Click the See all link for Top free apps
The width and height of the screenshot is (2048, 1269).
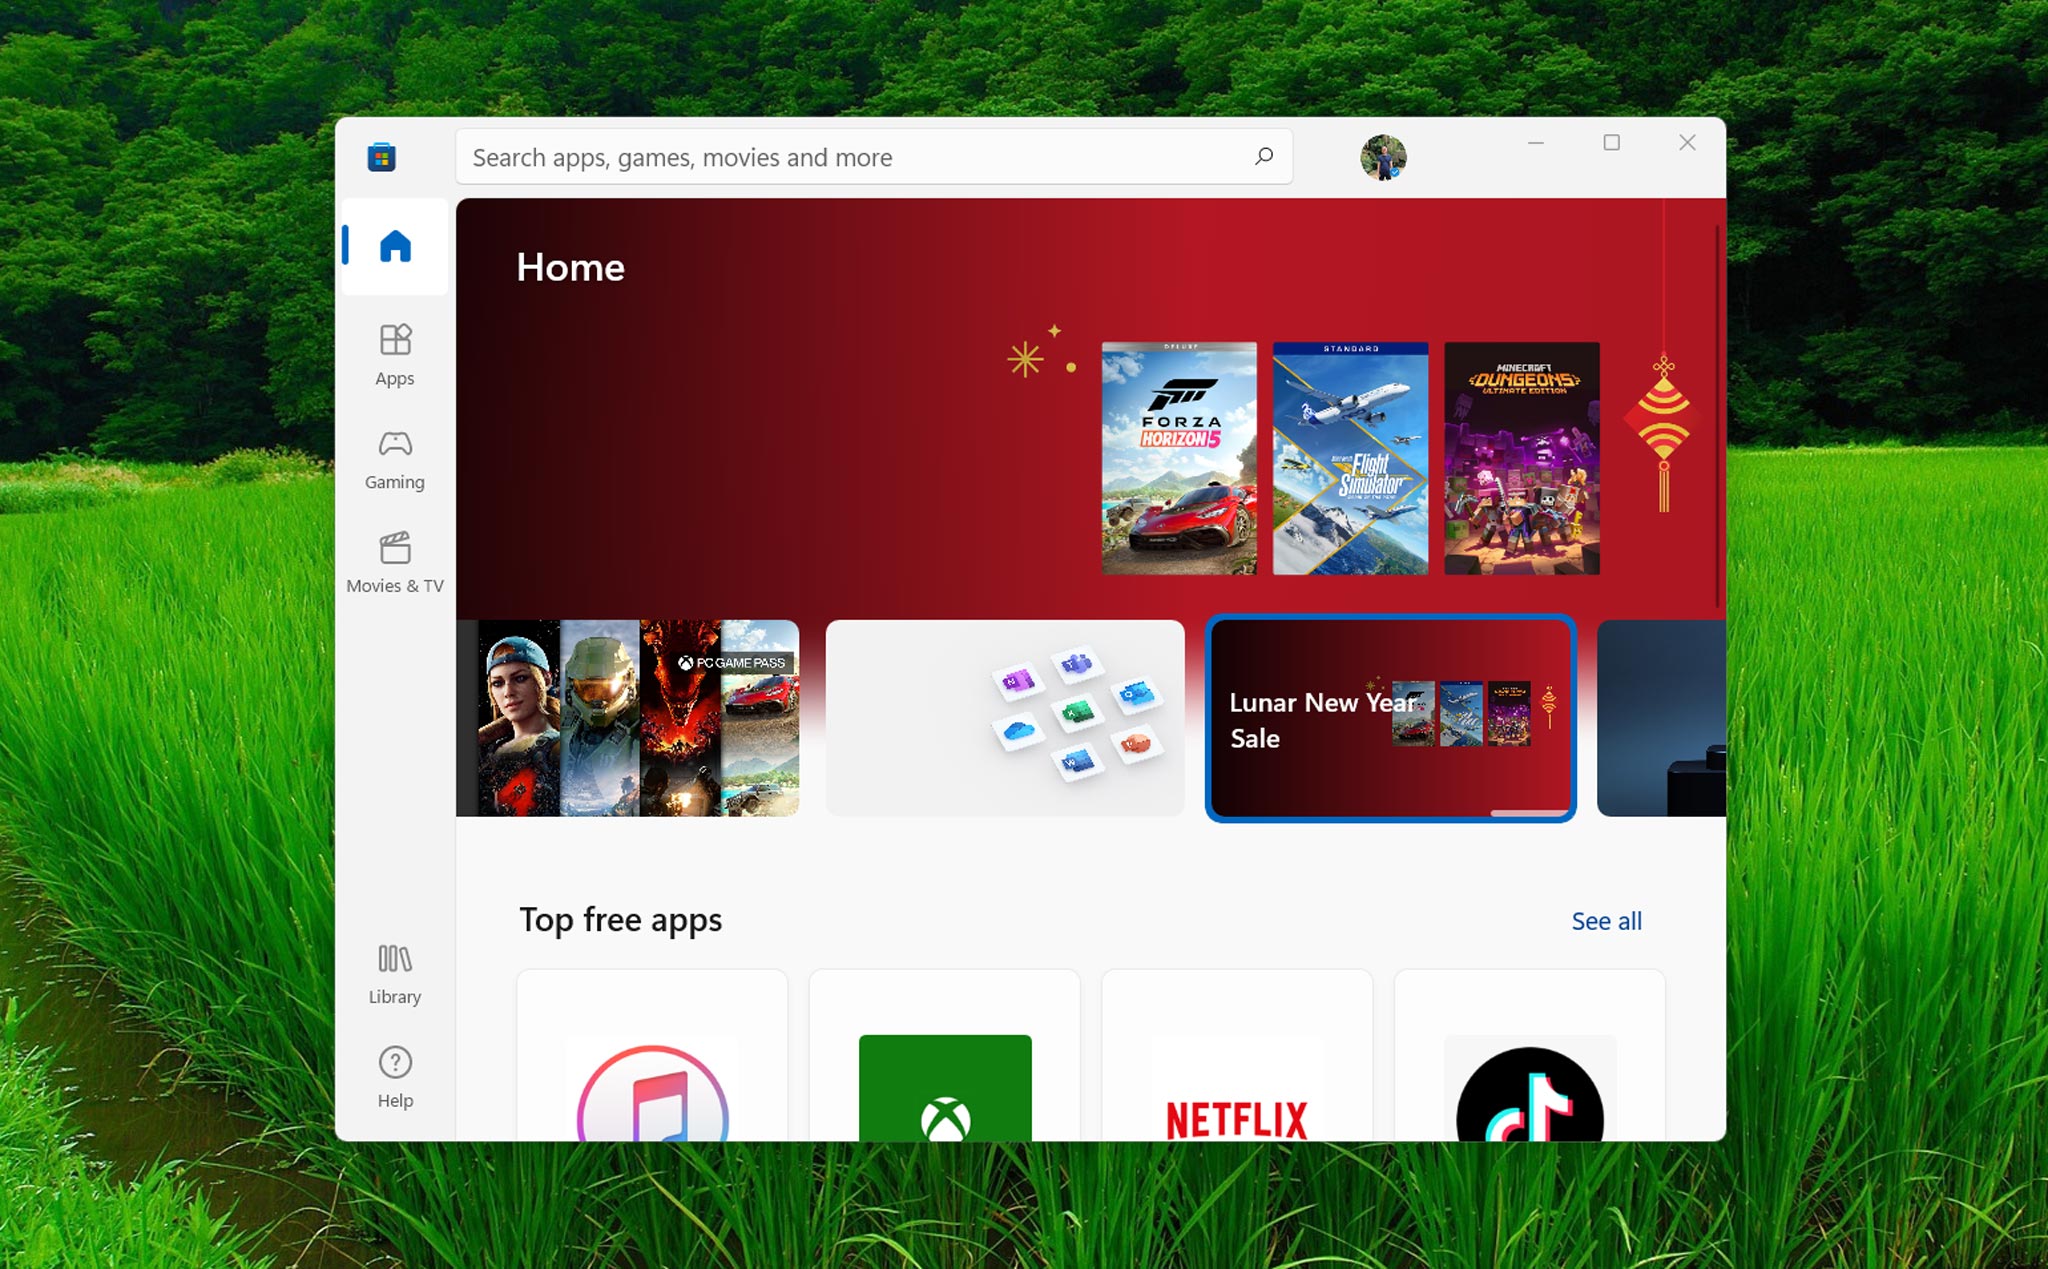pyautogui.click(x=1606, y=921)
